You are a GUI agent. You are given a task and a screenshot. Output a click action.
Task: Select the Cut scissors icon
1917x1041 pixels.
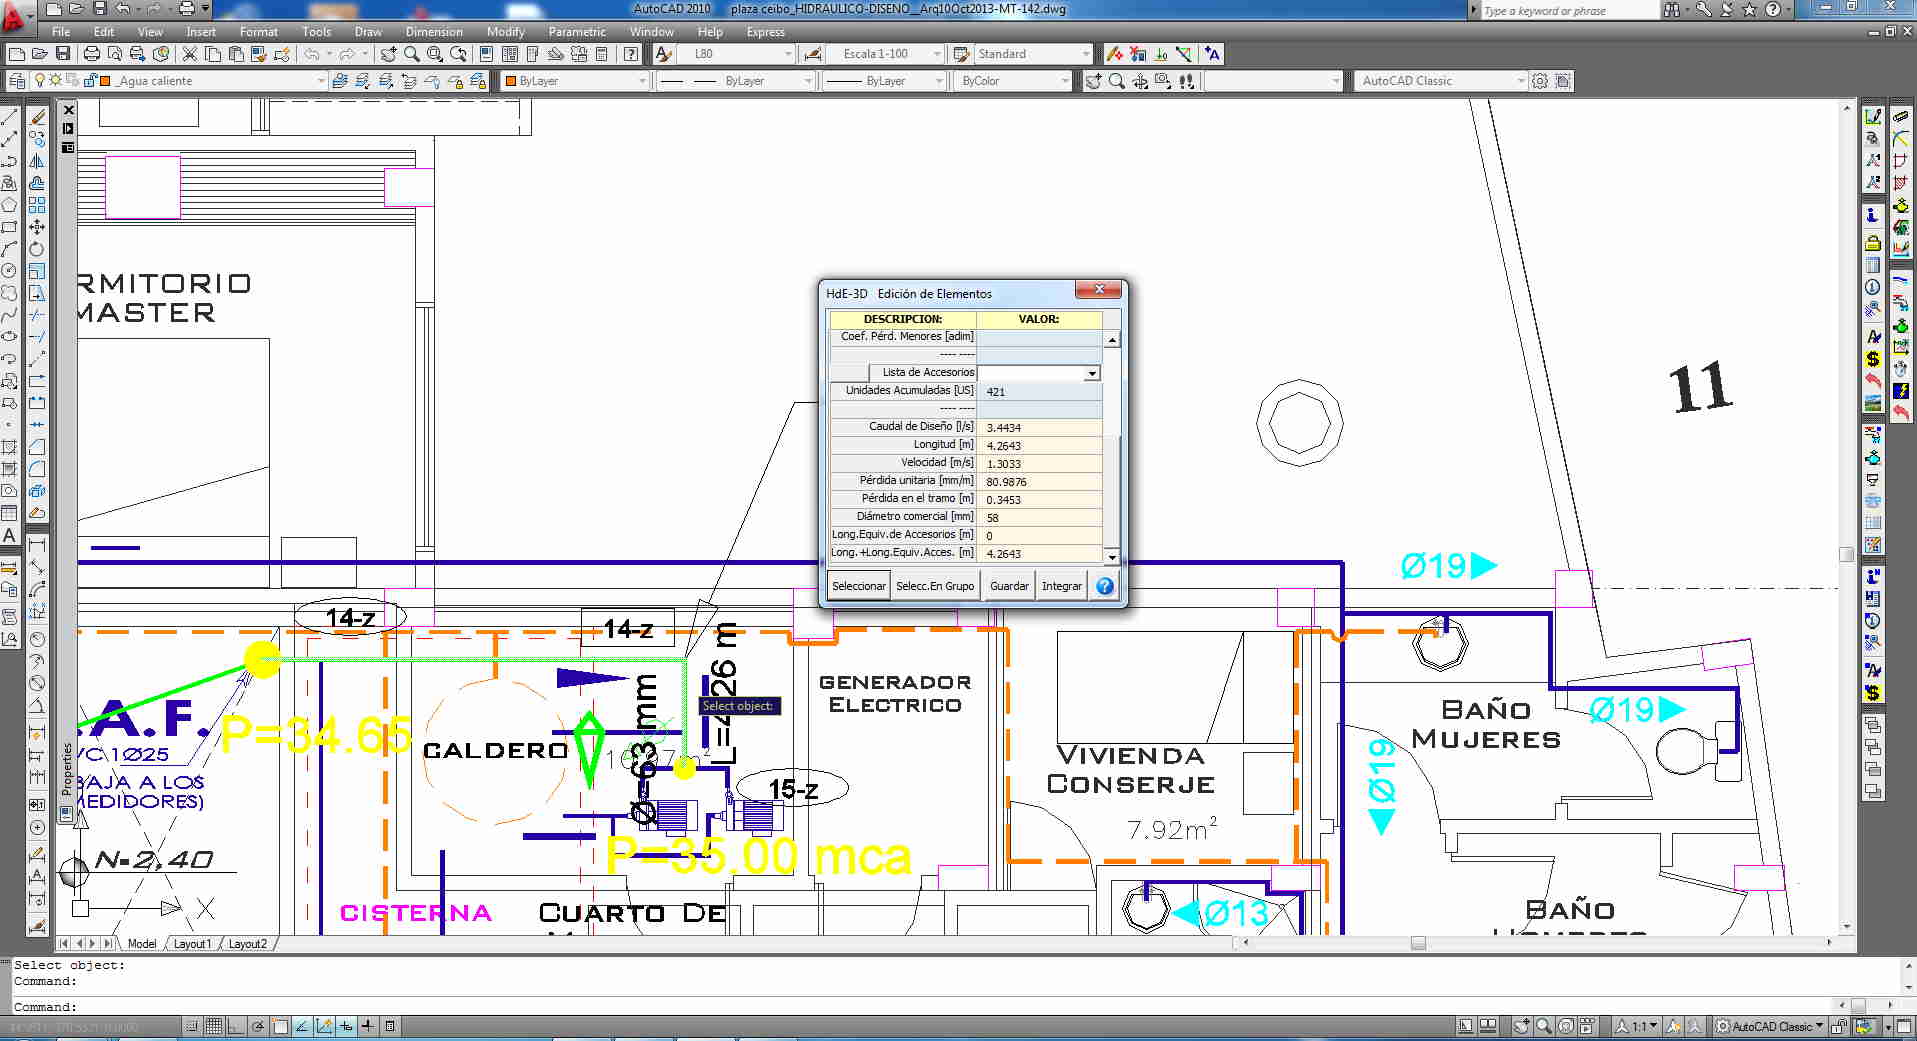tap(189, 54)
